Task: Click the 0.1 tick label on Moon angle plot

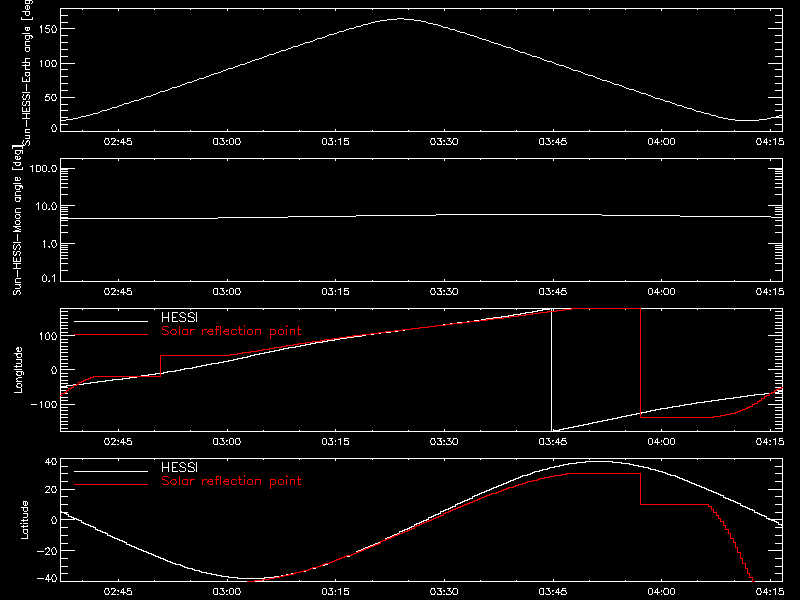Action: 49,278
